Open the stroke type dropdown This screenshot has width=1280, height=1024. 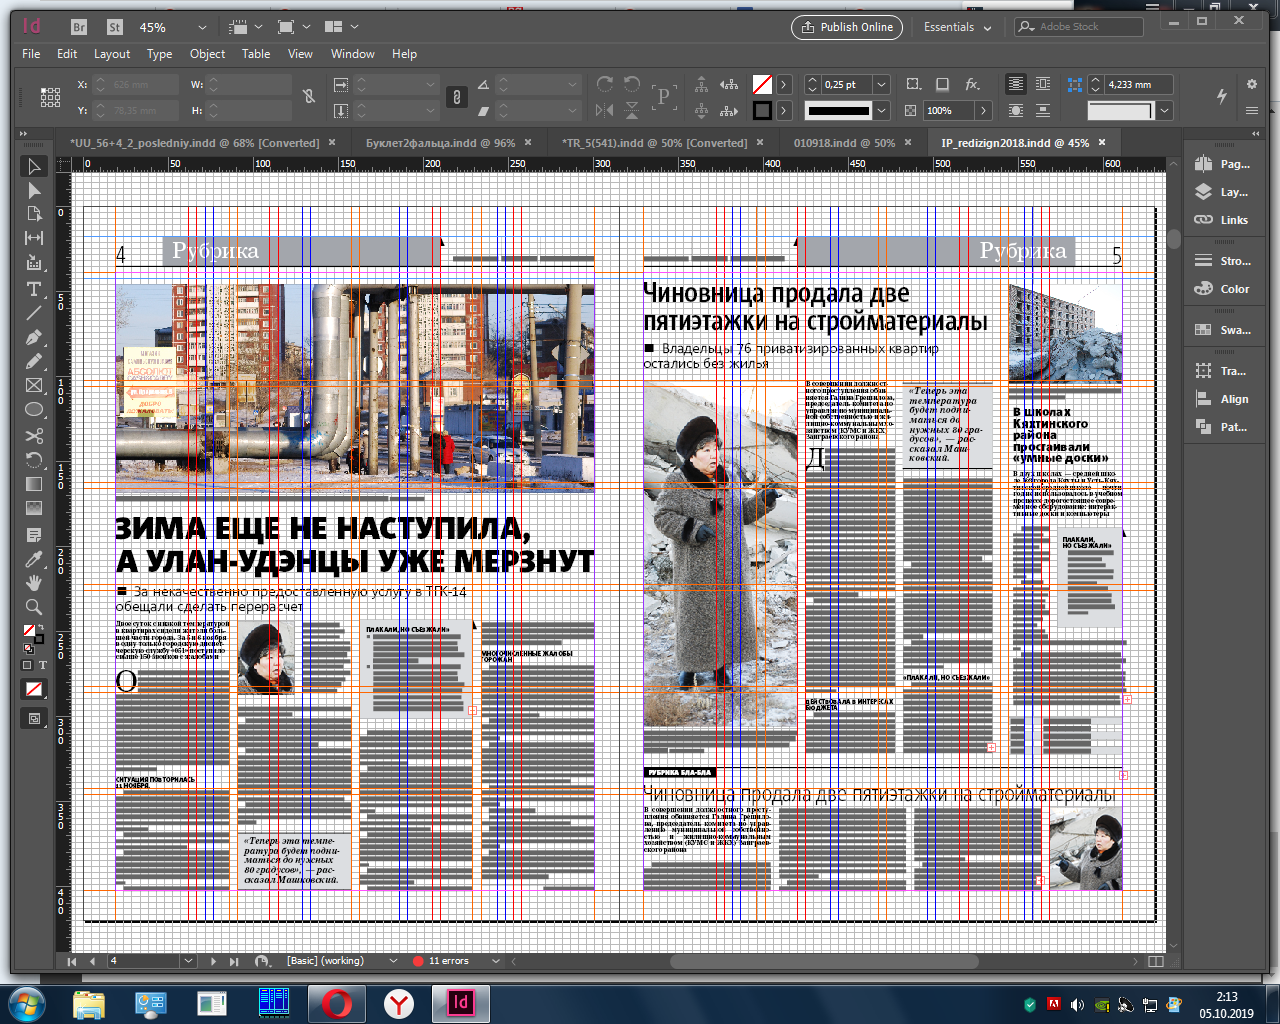pos(881,110)
